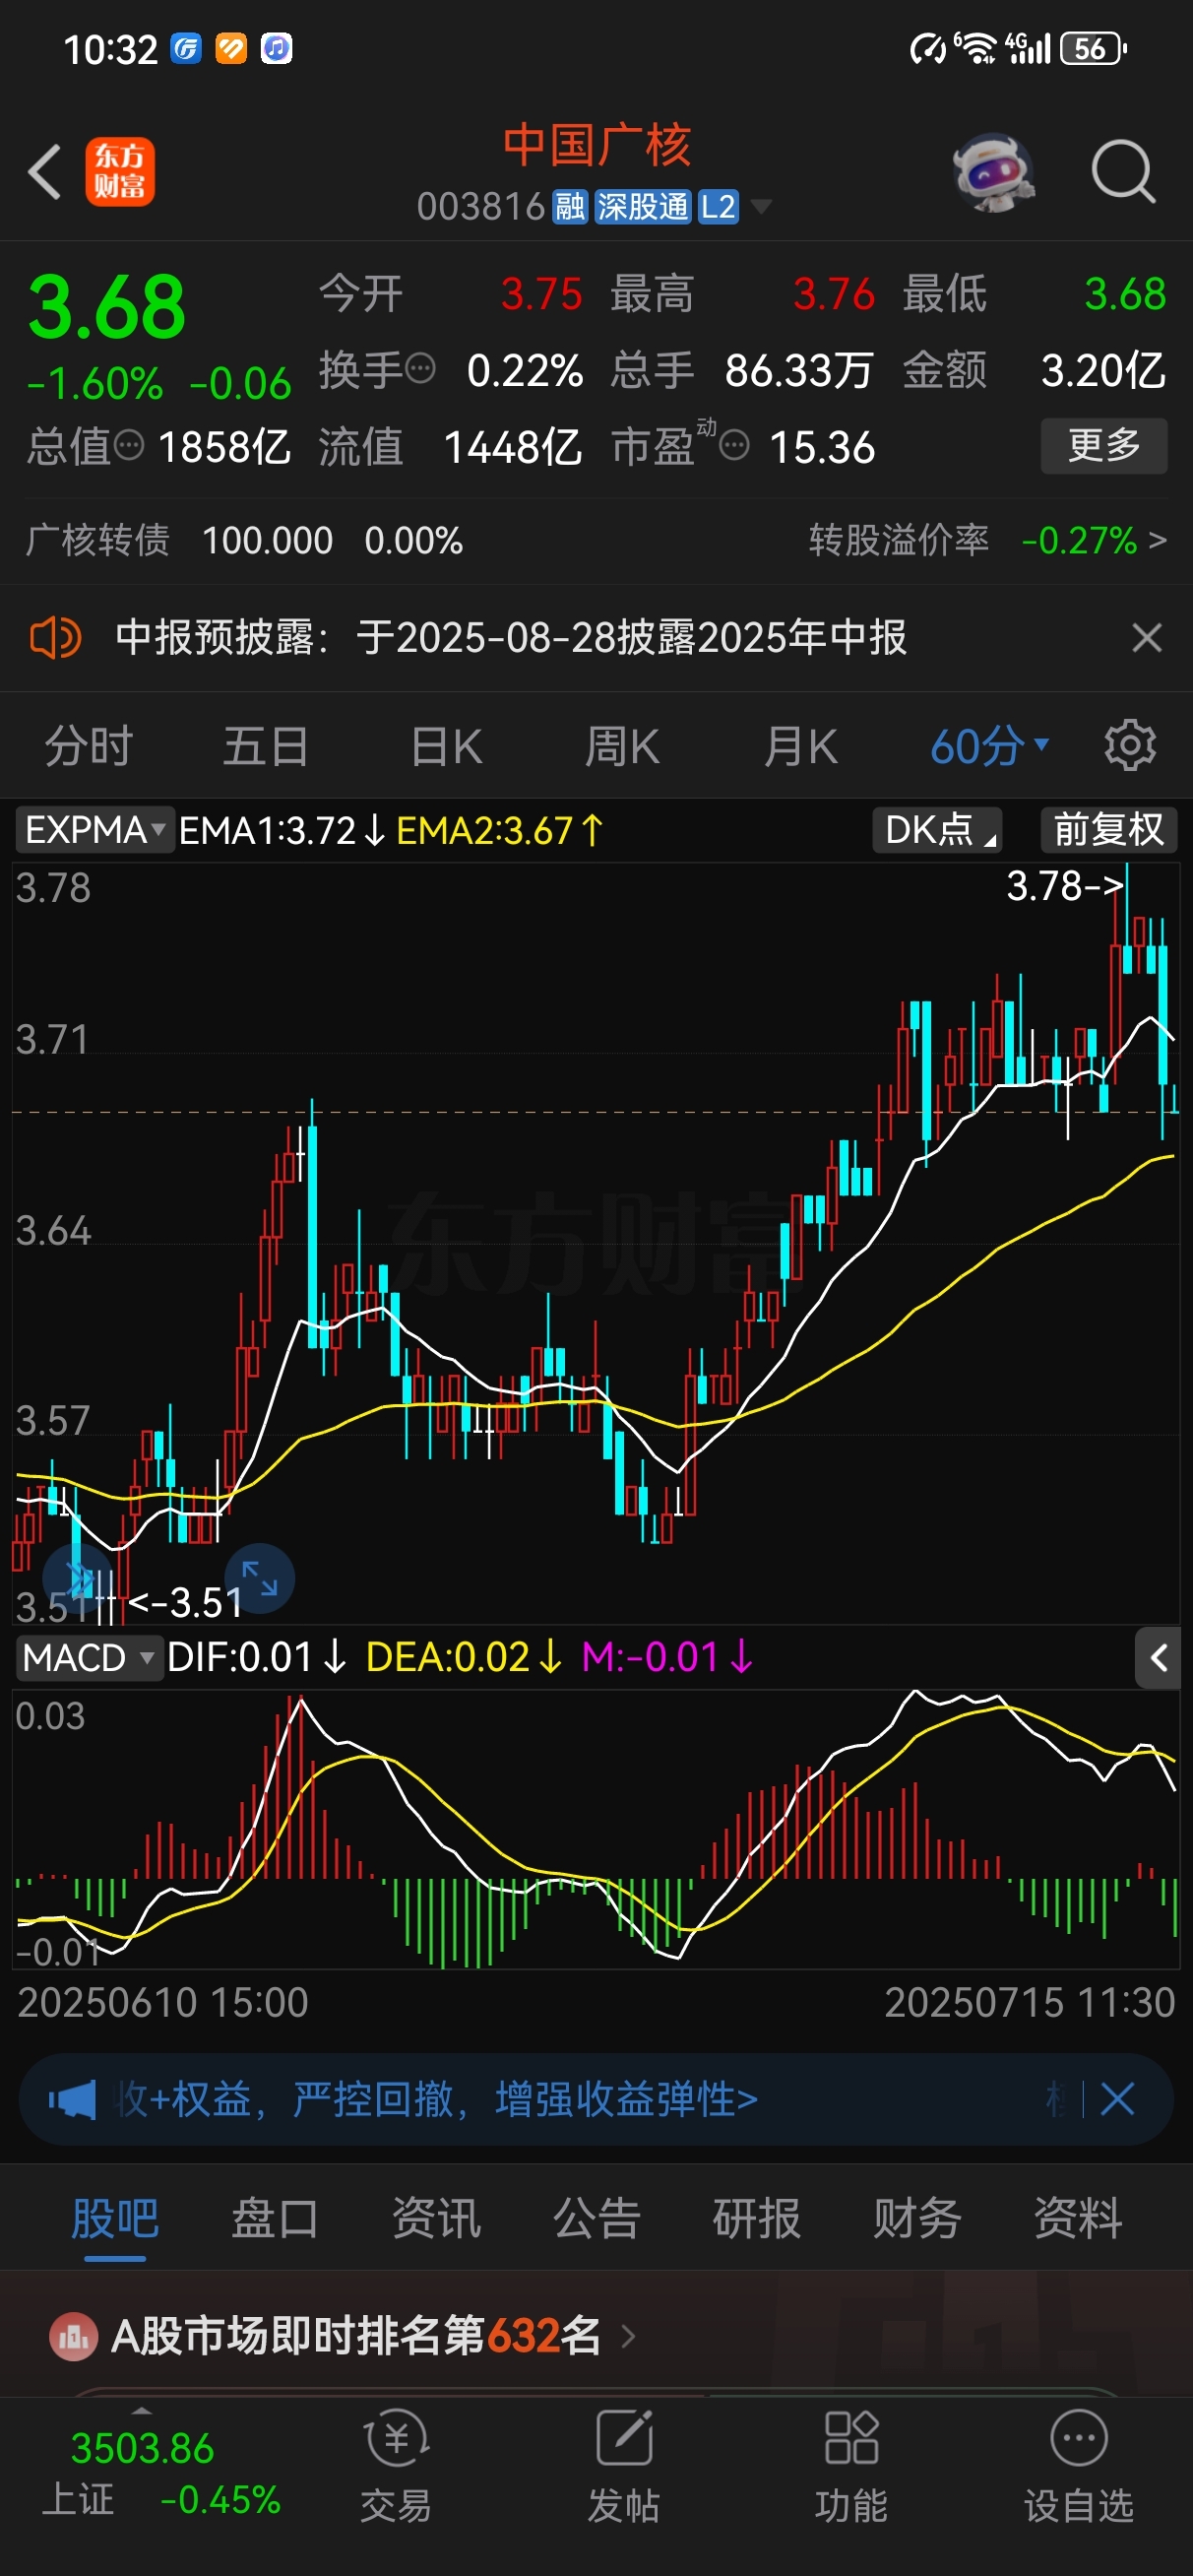The height and width of the screenshot is (2576, 1193).
Task: Close the promo banner with X
Action: click(x=1117, y=2099)
